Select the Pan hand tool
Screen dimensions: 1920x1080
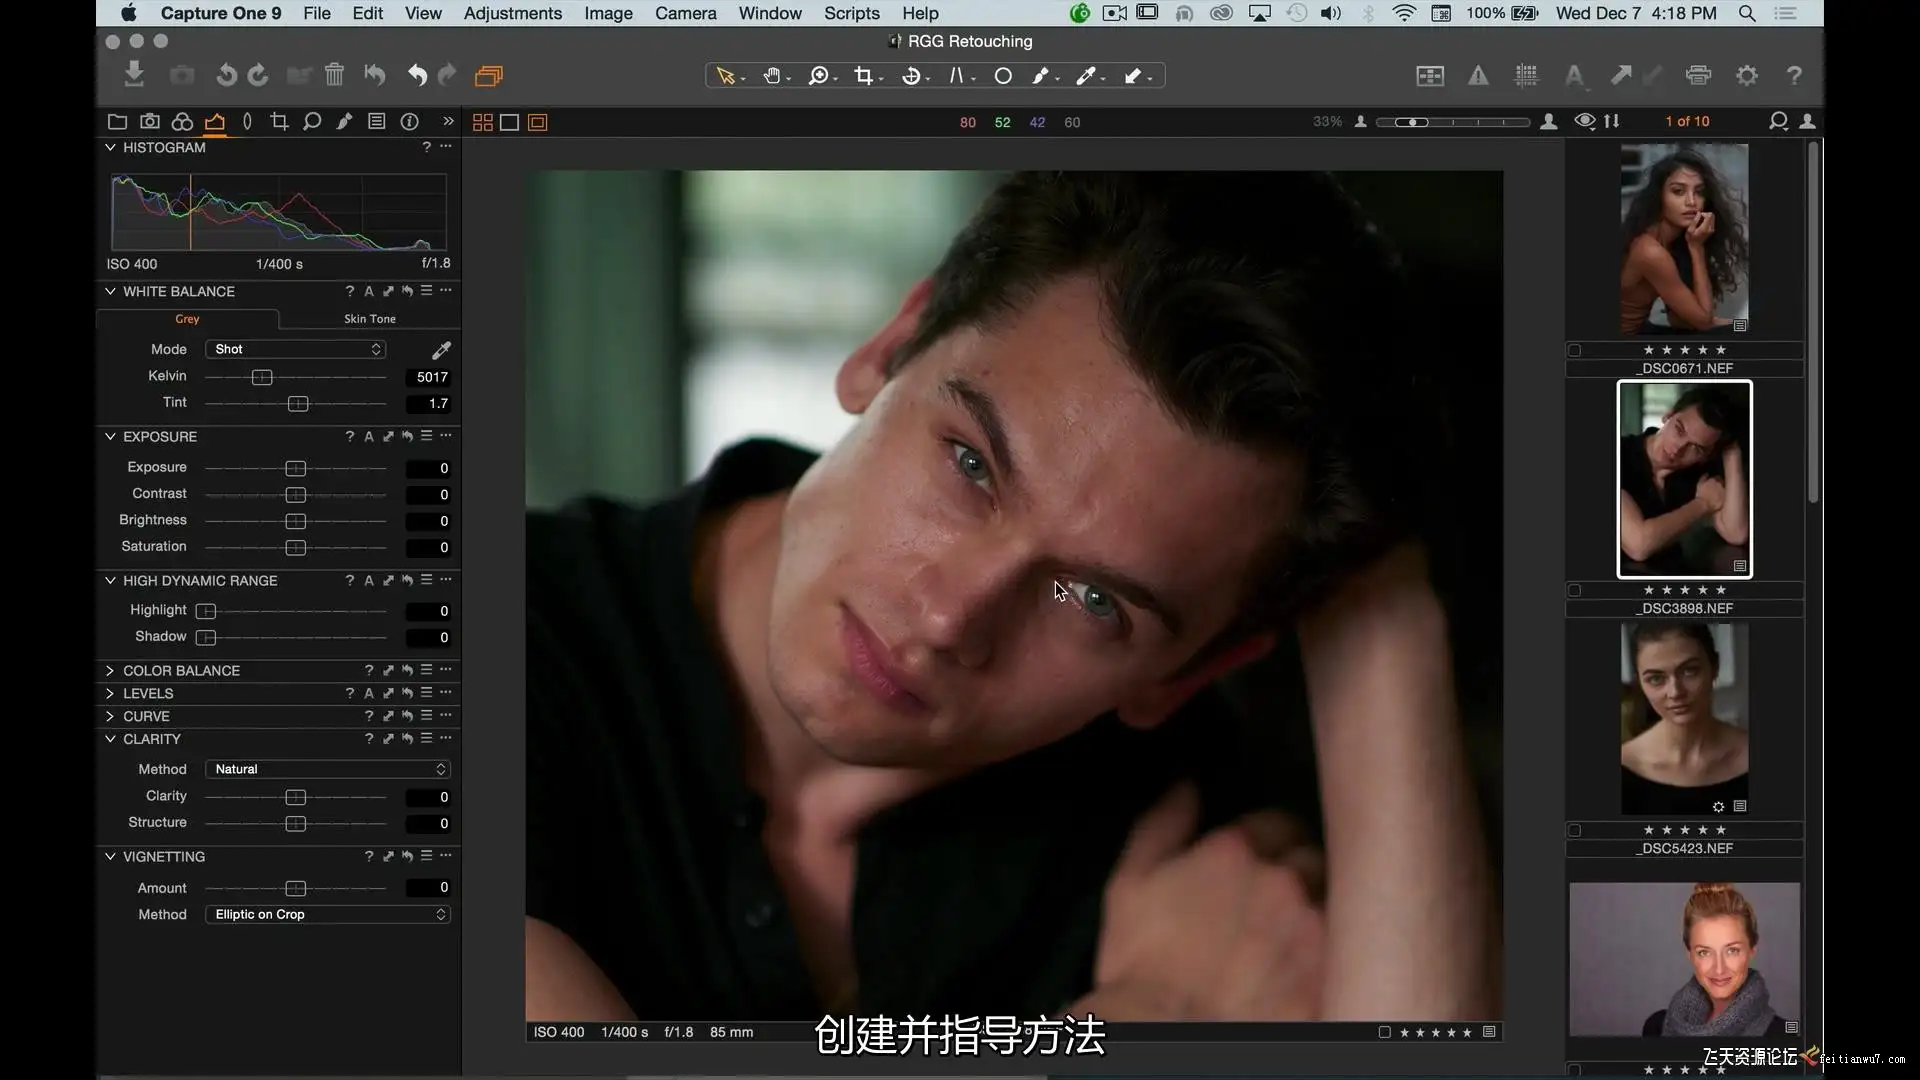point(771,76)
